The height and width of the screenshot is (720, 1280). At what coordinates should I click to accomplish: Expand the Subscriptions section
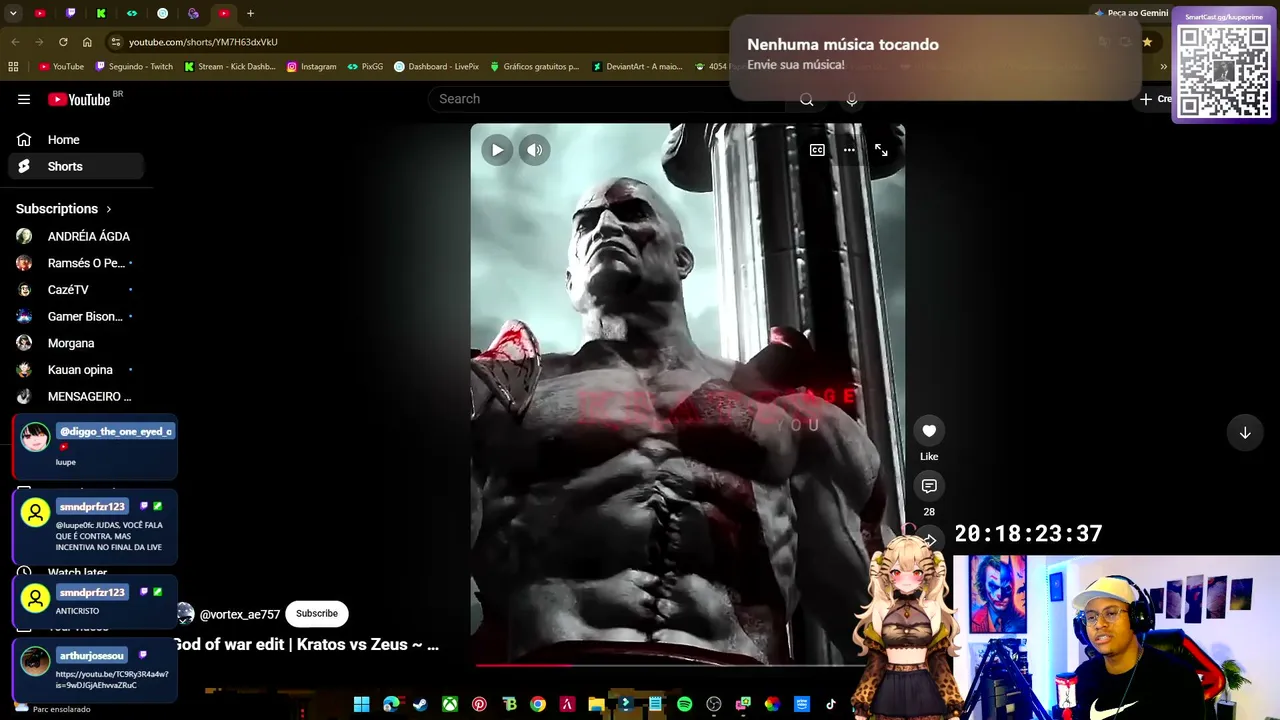tap(64, 209)
